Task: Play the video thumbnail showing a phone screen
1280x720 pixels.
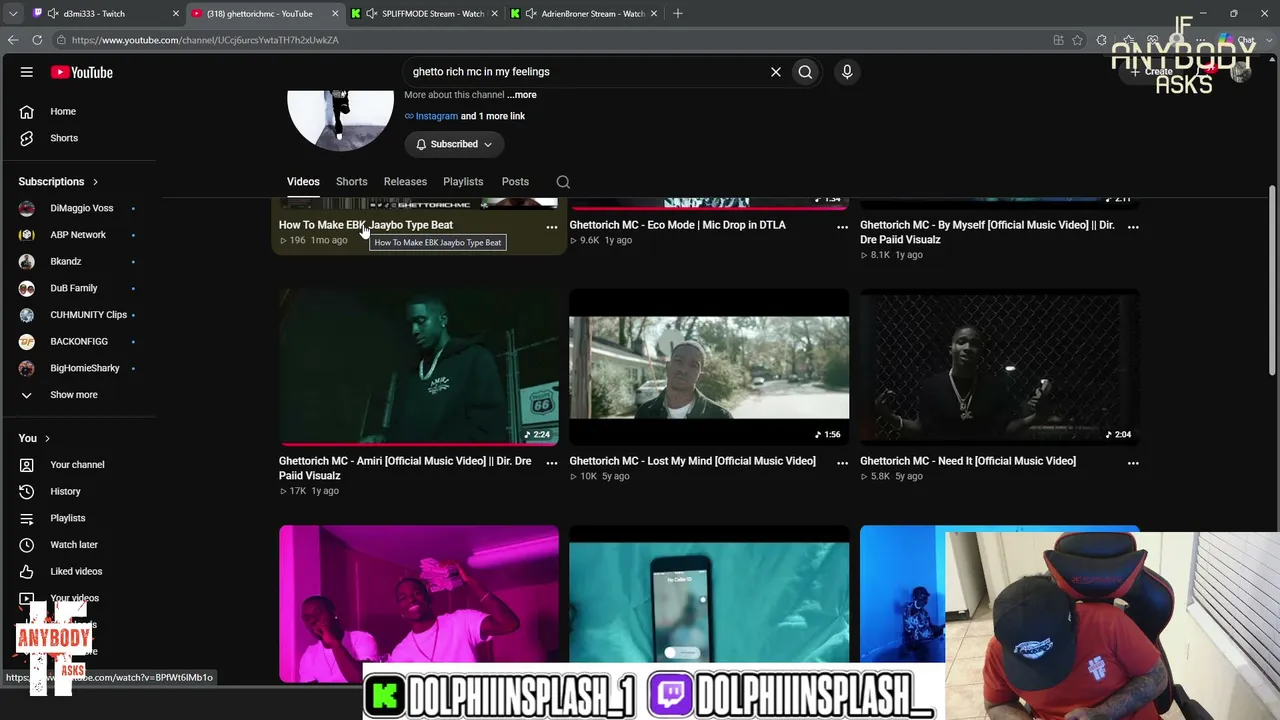Action: click(x=709, y=594)
